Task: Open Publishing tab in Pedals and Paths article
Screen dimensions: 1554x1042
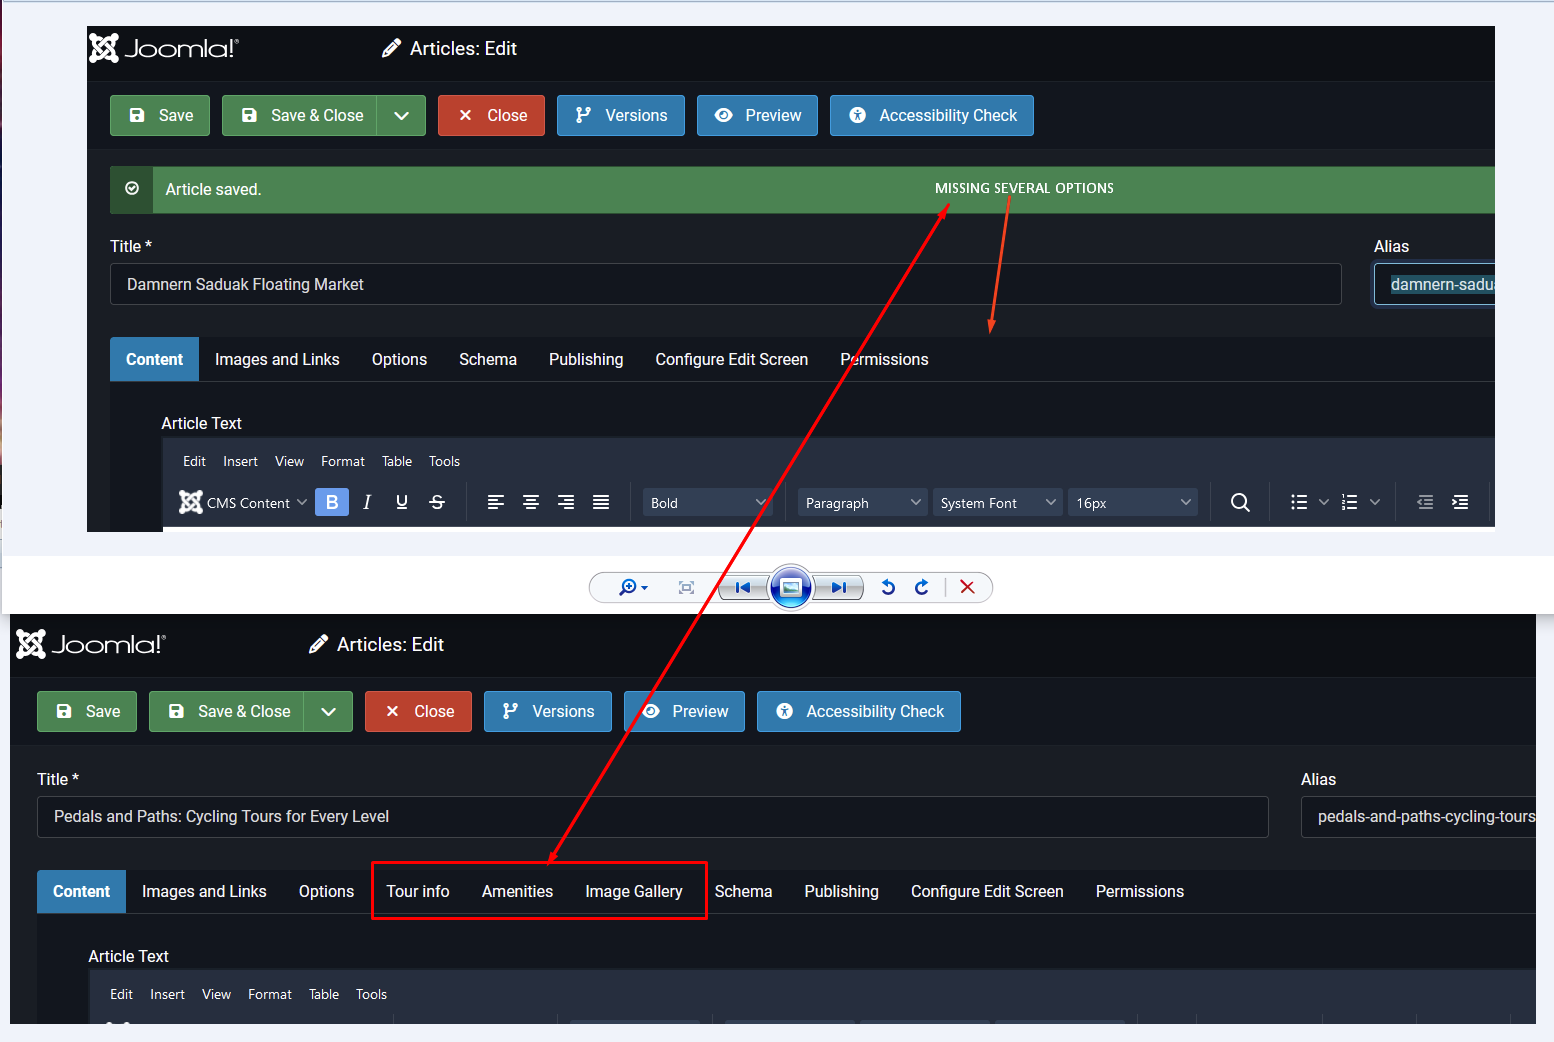Action: pyautogui.click(x=842, y=891)
